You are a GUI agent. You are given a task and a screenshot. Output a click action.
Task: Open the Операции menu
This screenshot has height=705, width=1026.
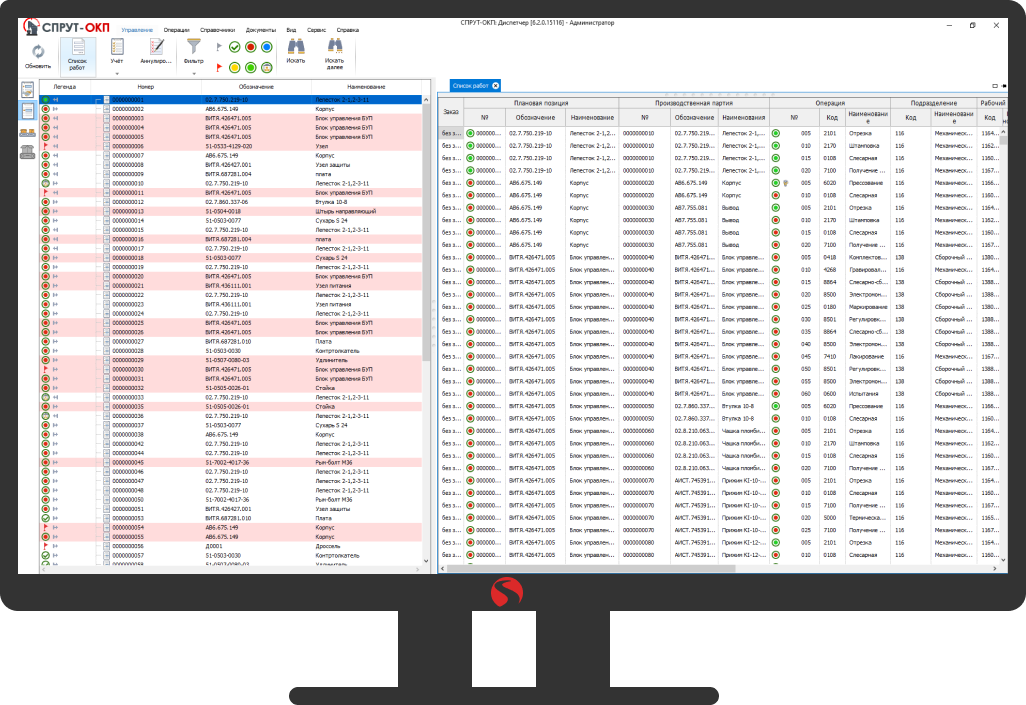[x=176, y=31]
